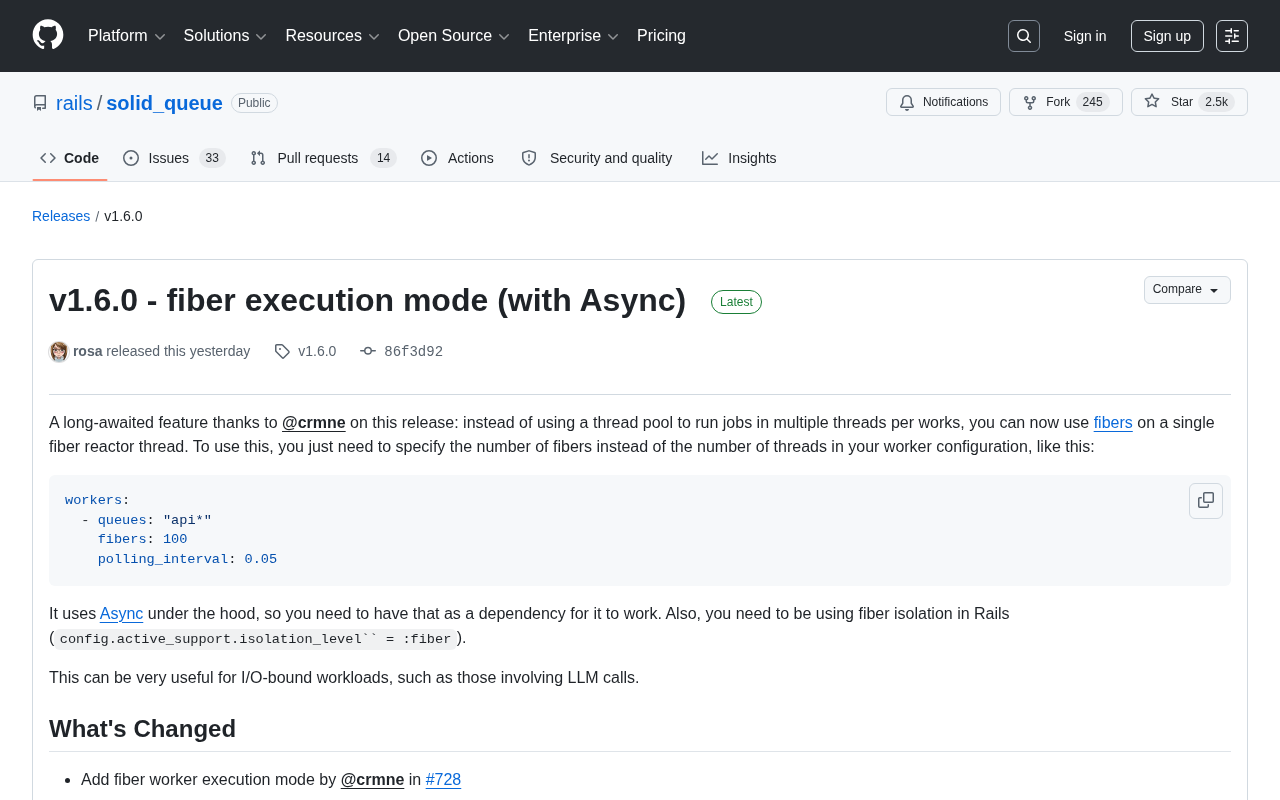Expand the Platform menu
Image resolution: width=1280 pixels, height=800 pixels.
127,36
